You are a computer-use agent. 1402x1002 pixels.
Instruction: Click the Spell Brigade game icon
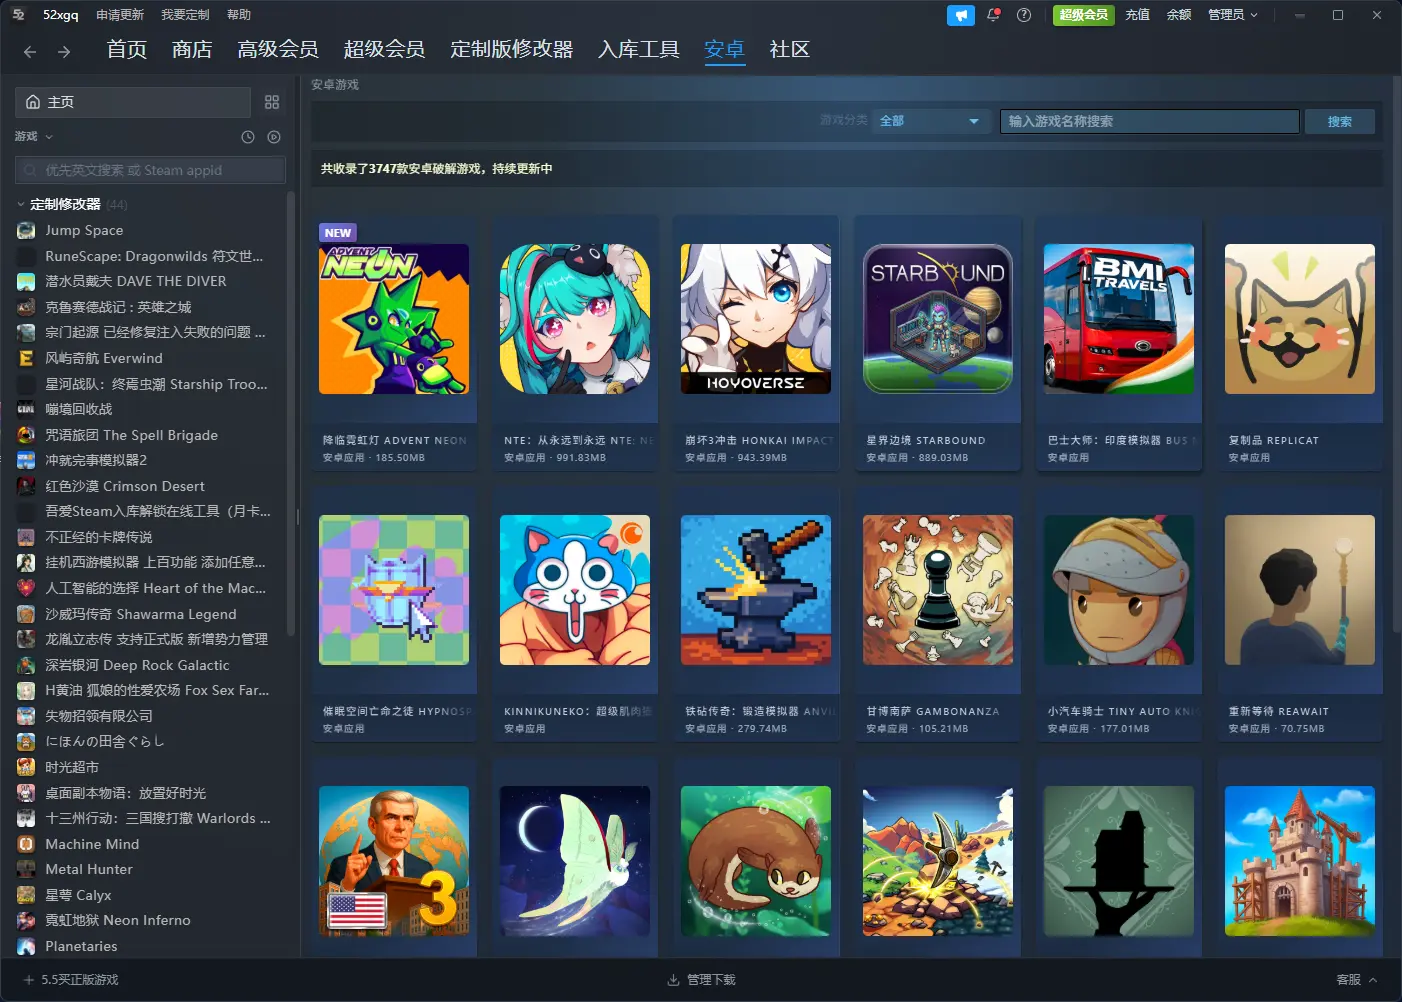pos(26,435)
